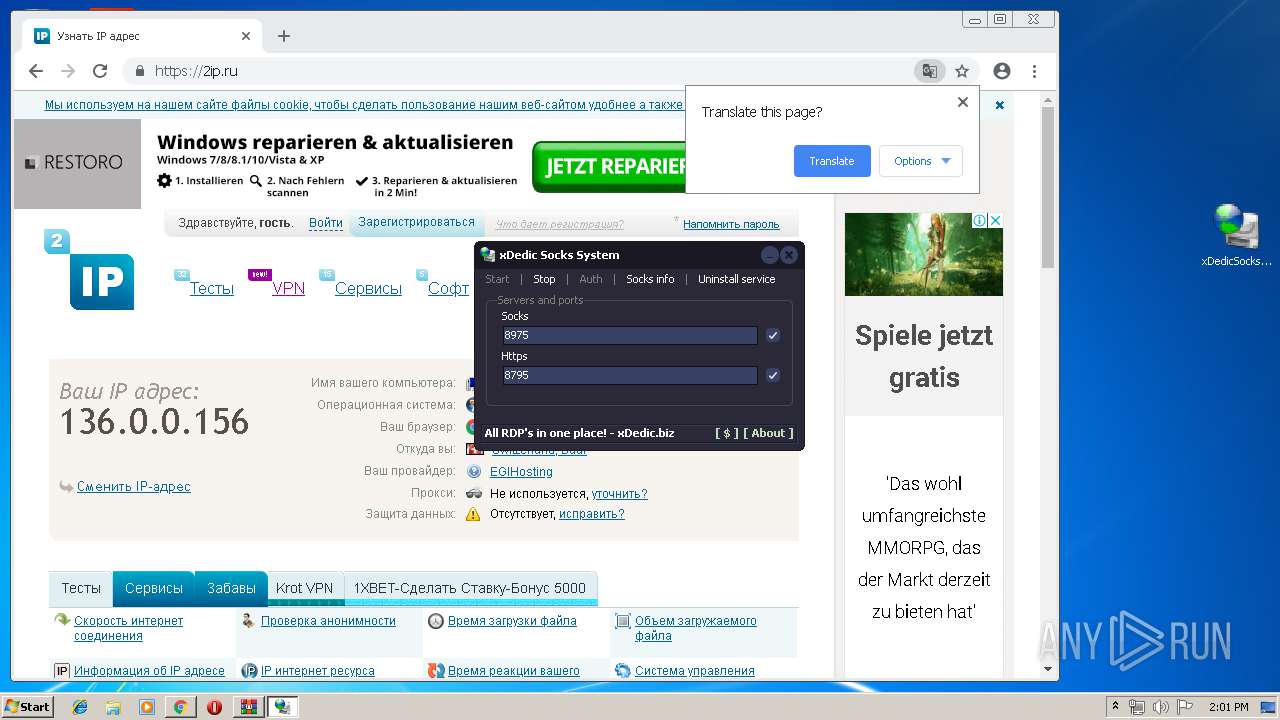Viewport: 1280px width, 720px height.
Task: Open Windows Media Player from taskbar
Action: (x=147, y=707)
